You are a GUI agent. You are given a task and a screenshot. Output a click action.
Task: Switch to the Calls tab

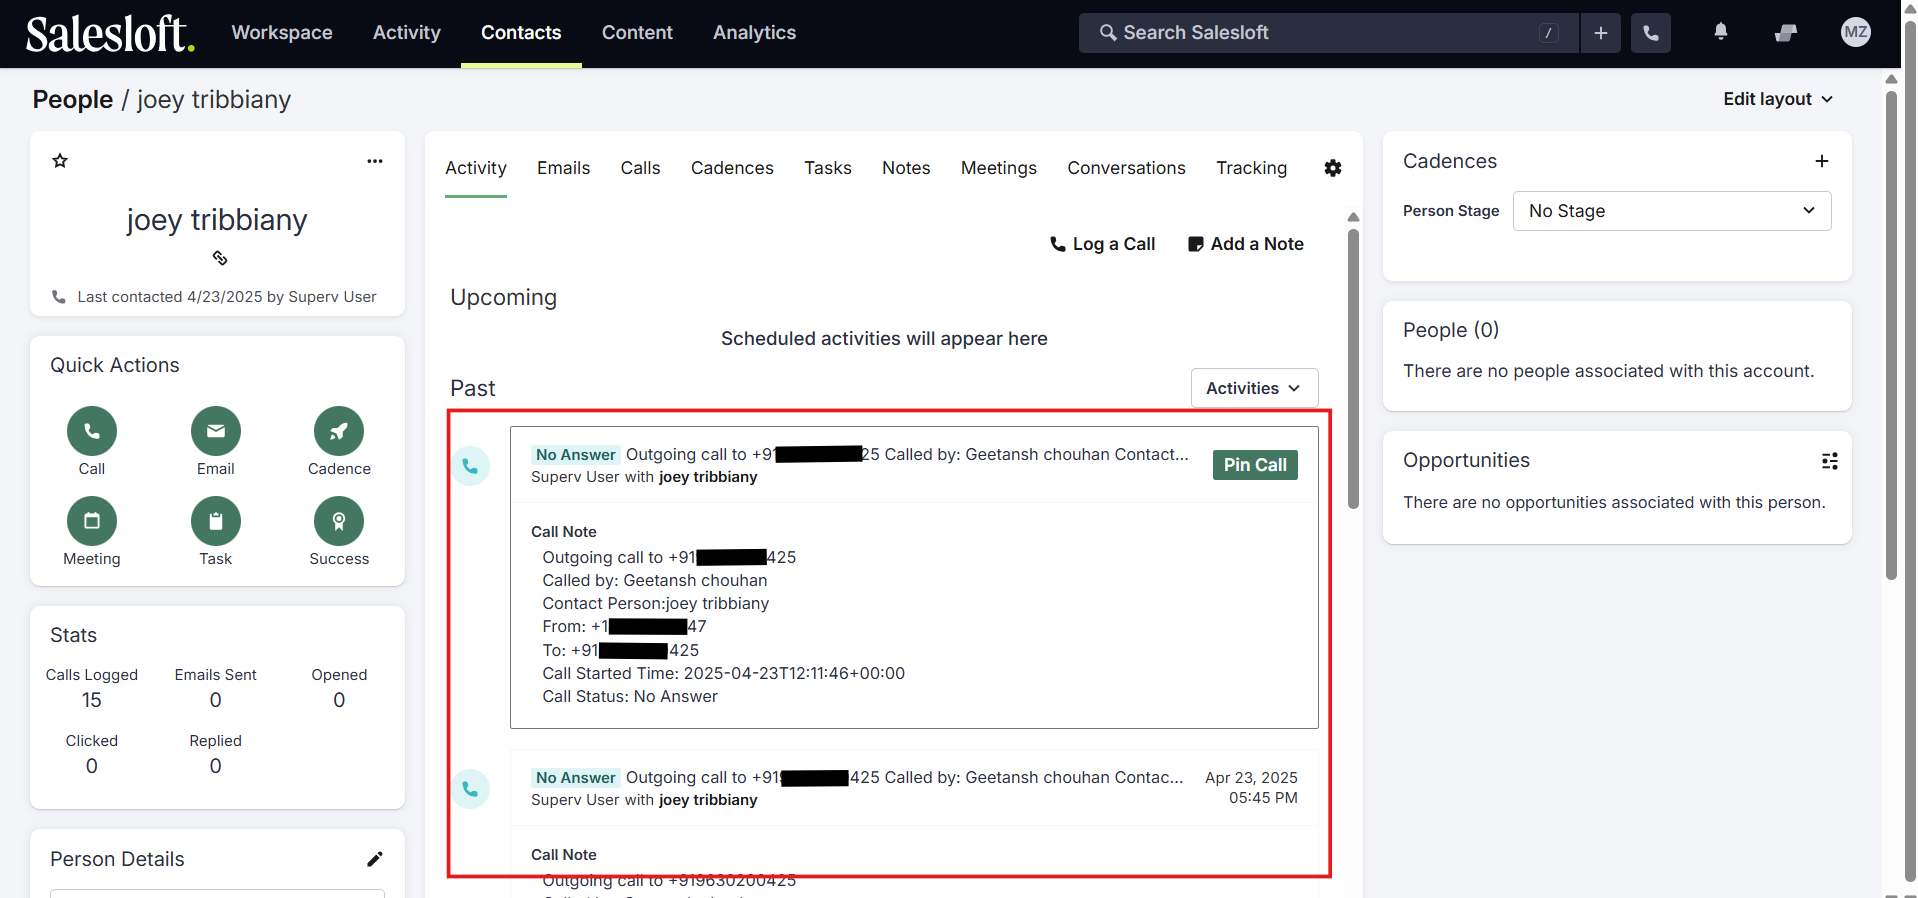point(640,168)
